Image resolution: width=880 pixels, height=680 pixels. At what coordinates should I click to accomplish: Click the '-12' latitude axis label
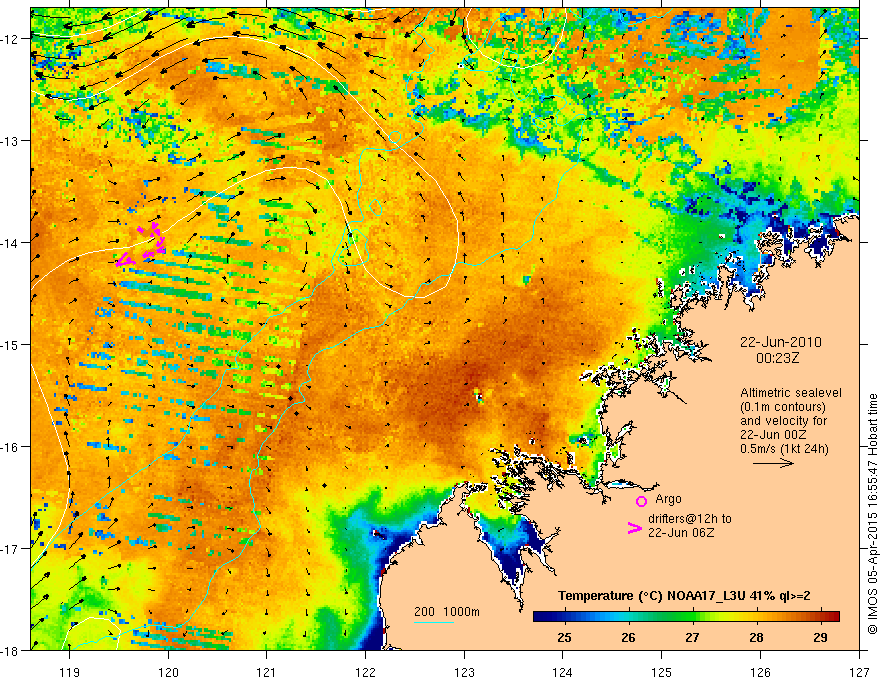(10, 39)
